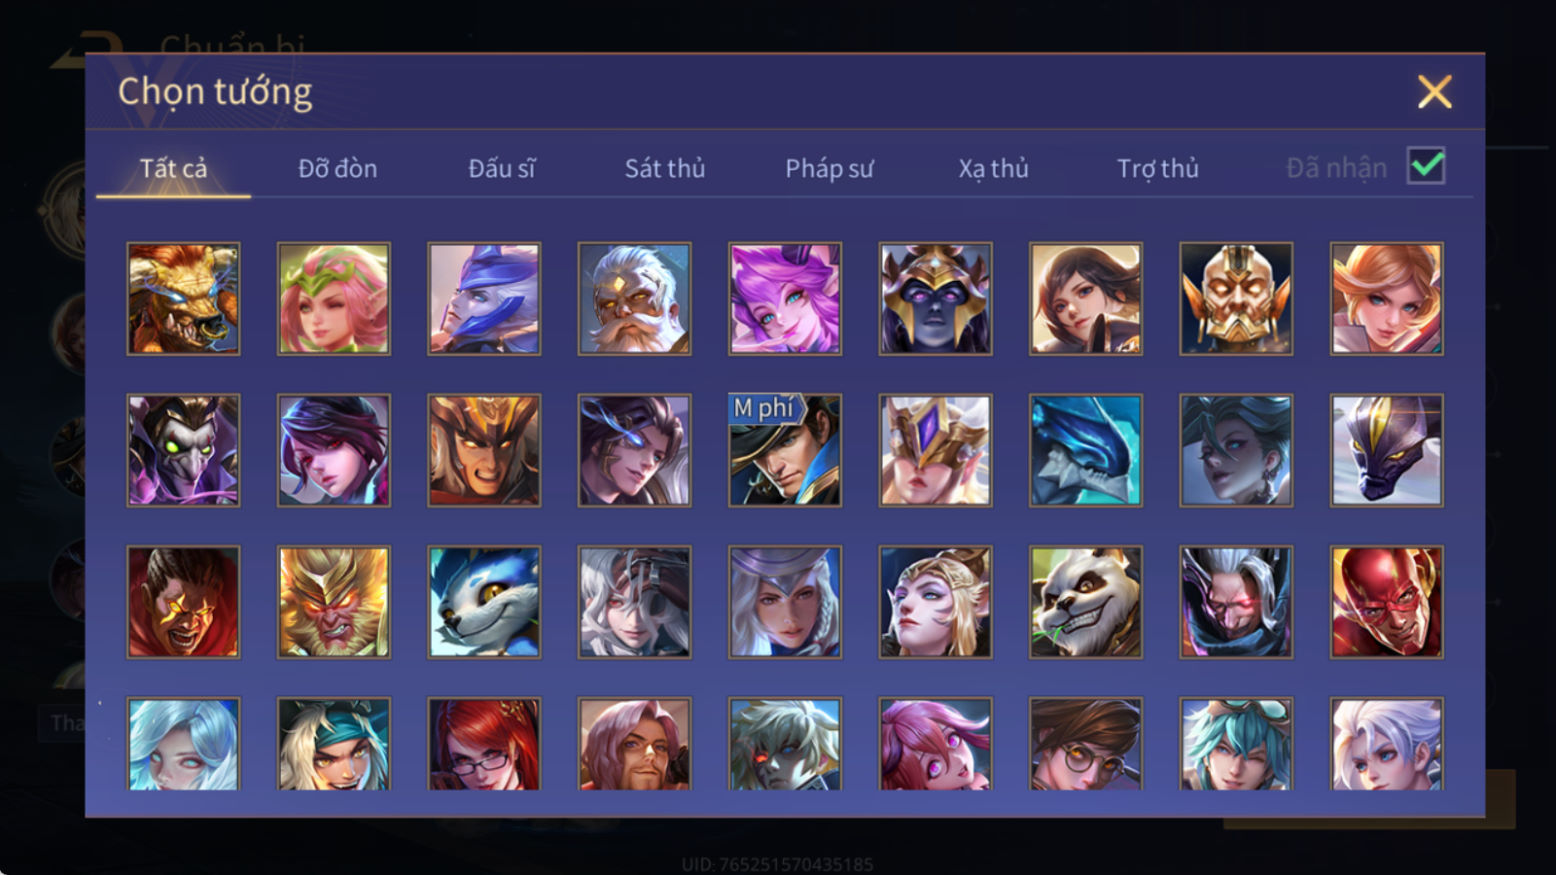Select the 'Đấu sĩ' category tab
Image resolution: width=1556 pixels, height=875 pixels.
pos(502,168)
